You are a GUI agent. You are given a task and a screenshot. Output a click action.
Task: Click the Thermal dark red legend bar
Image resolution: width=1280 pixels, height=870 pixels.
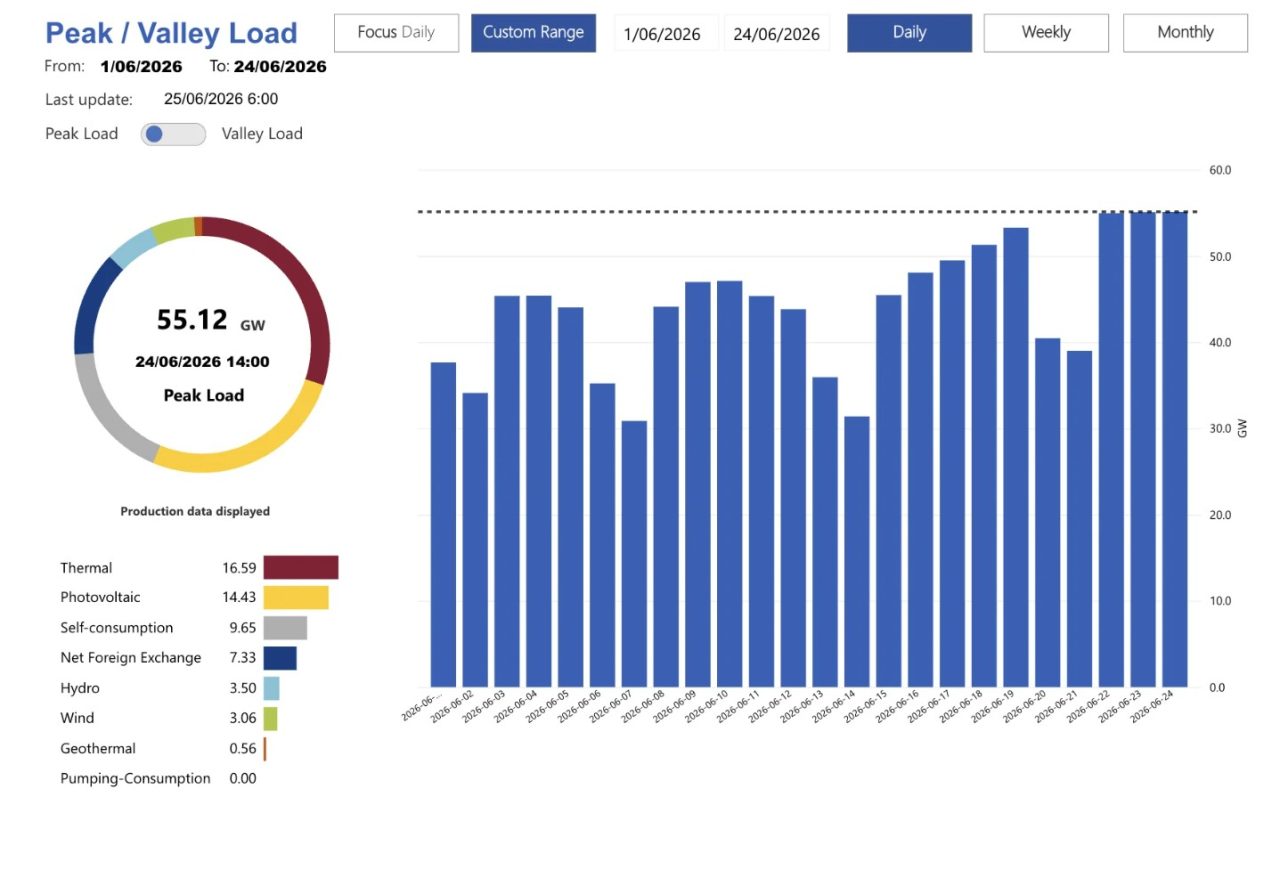pos(301,568)
